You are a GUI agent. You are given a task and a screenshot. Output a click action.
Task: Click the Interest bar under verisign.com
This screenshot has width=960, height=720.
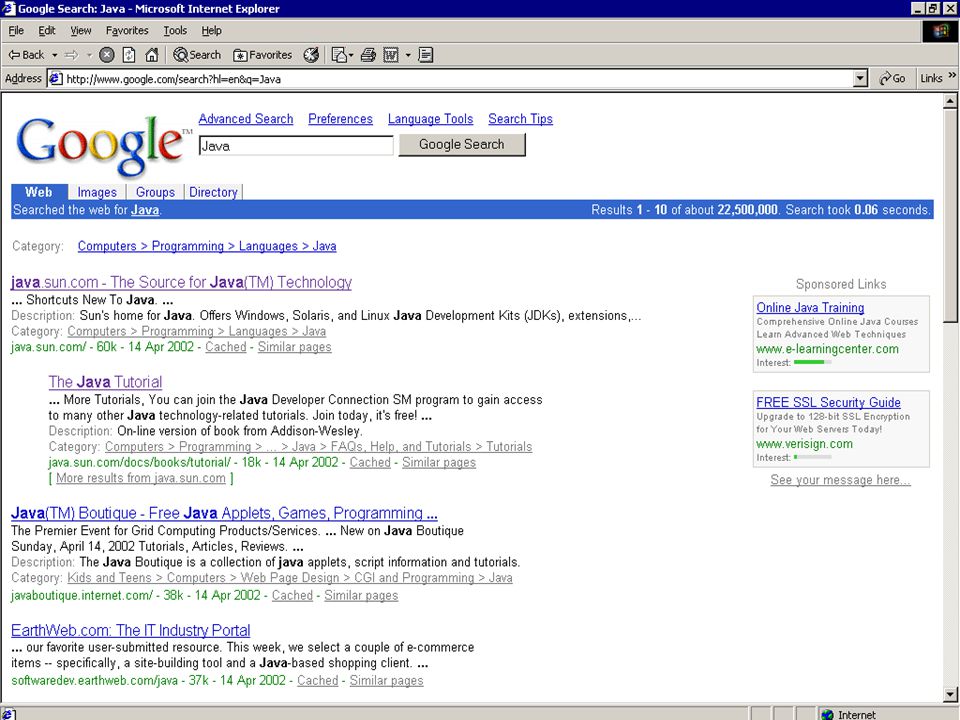pos(812,457)
